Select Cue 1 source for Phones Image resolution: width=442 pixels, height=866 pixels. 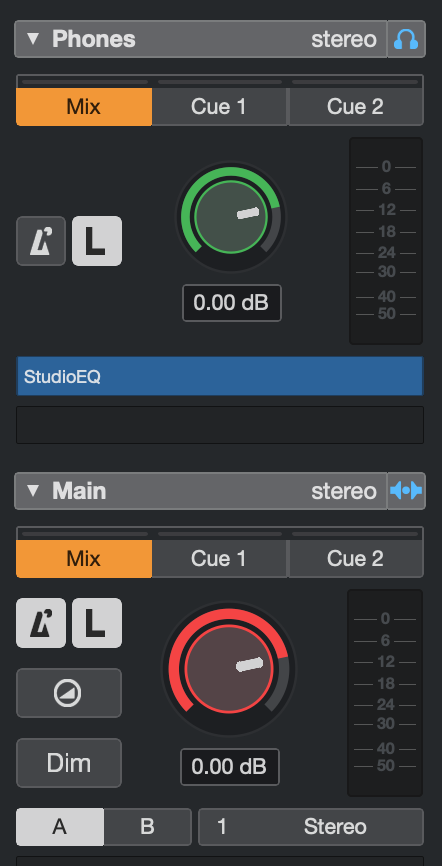click(219, 107)
